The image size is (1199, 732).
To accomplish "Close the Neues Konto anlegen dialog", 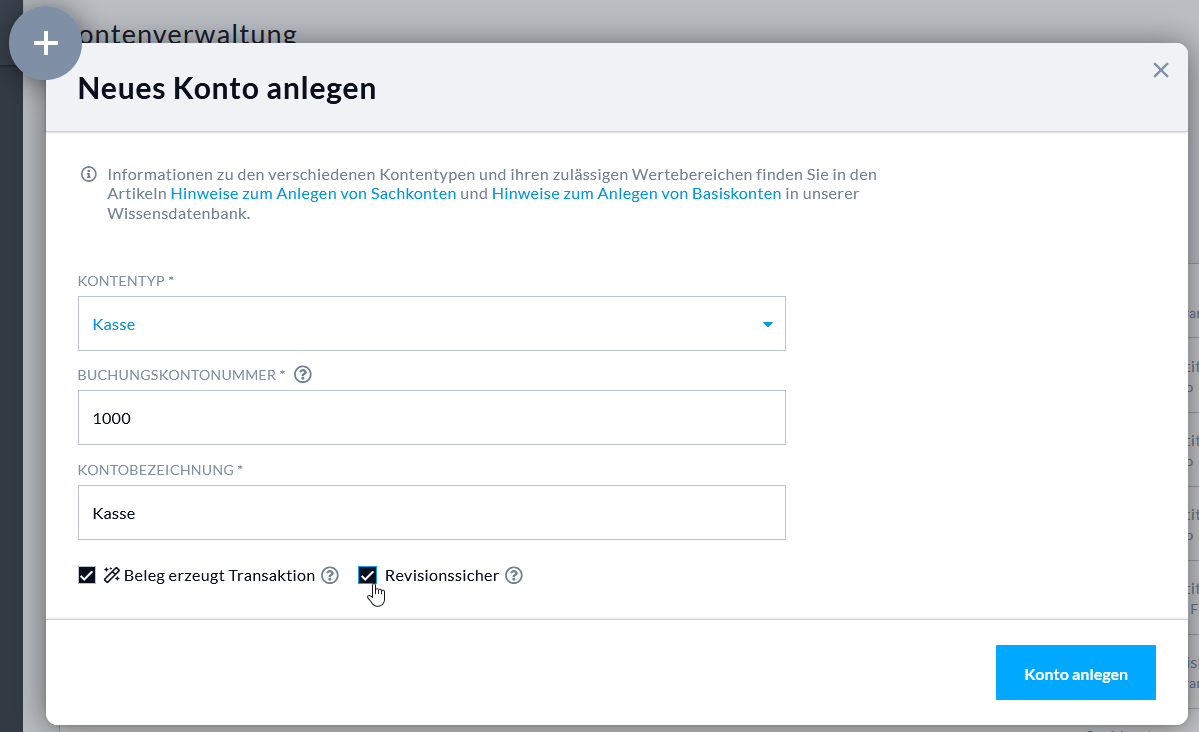I will 1160,70.
